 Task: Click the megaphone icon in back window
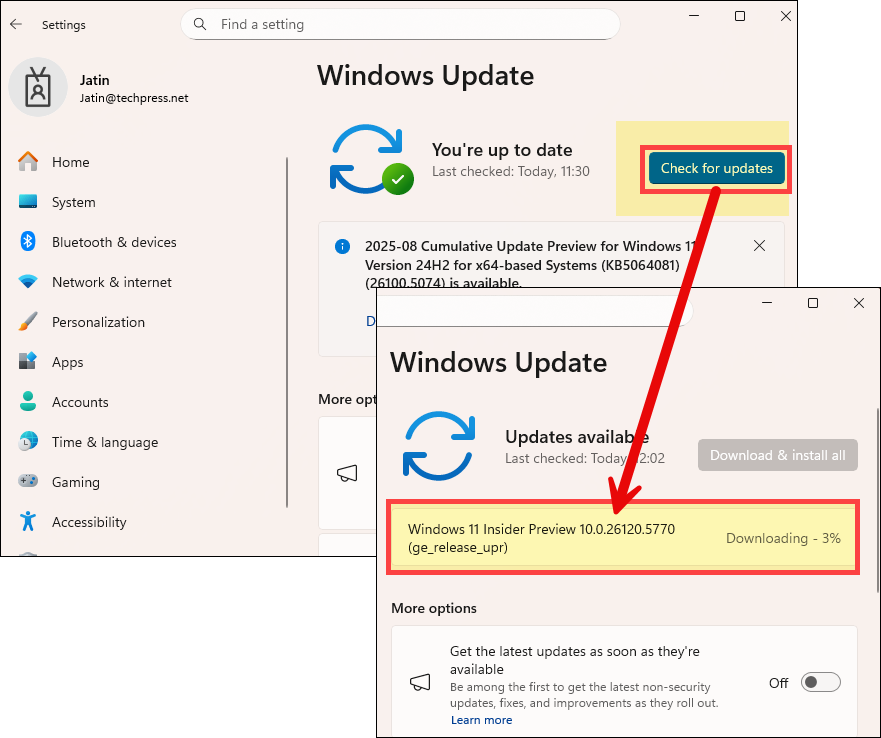[x=347, y=473]
